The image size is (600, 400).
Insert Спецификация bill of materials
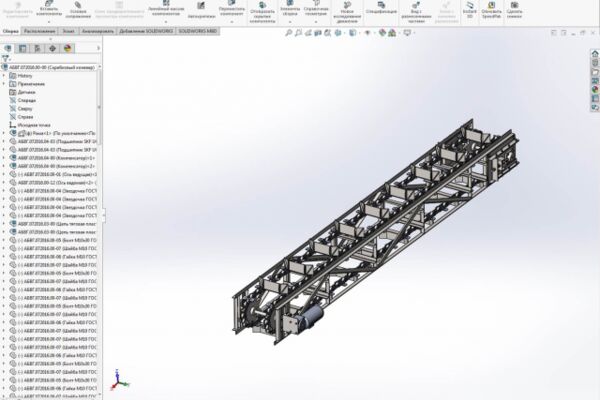[381, 8]
